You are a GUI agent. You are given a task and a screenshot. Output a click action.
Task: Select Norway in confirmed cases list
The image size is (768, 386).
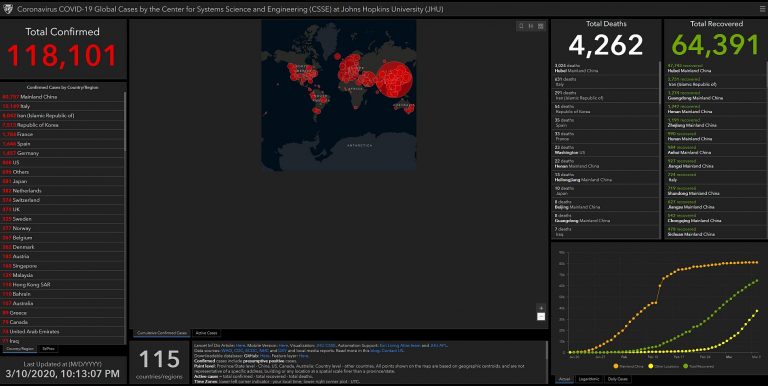(x=62, y=228)
